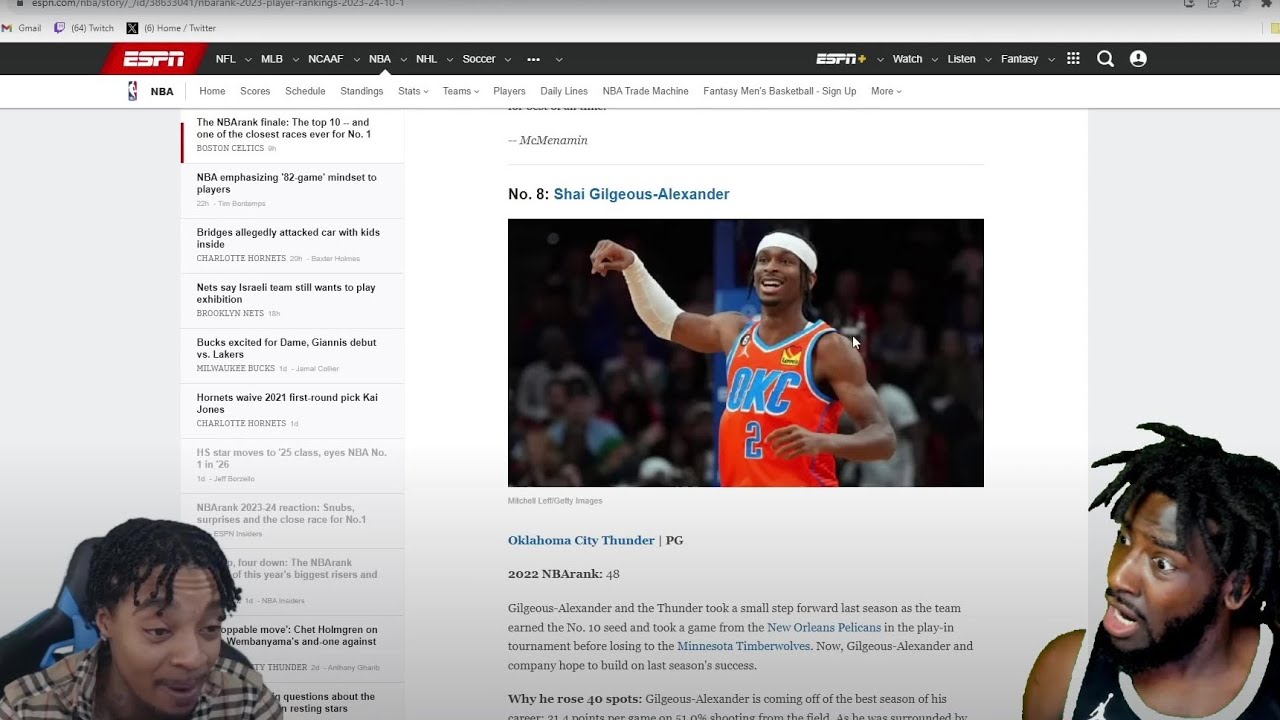Open the Scores tab
This screenshot has height=720, width=1280.
click(255, 91)
